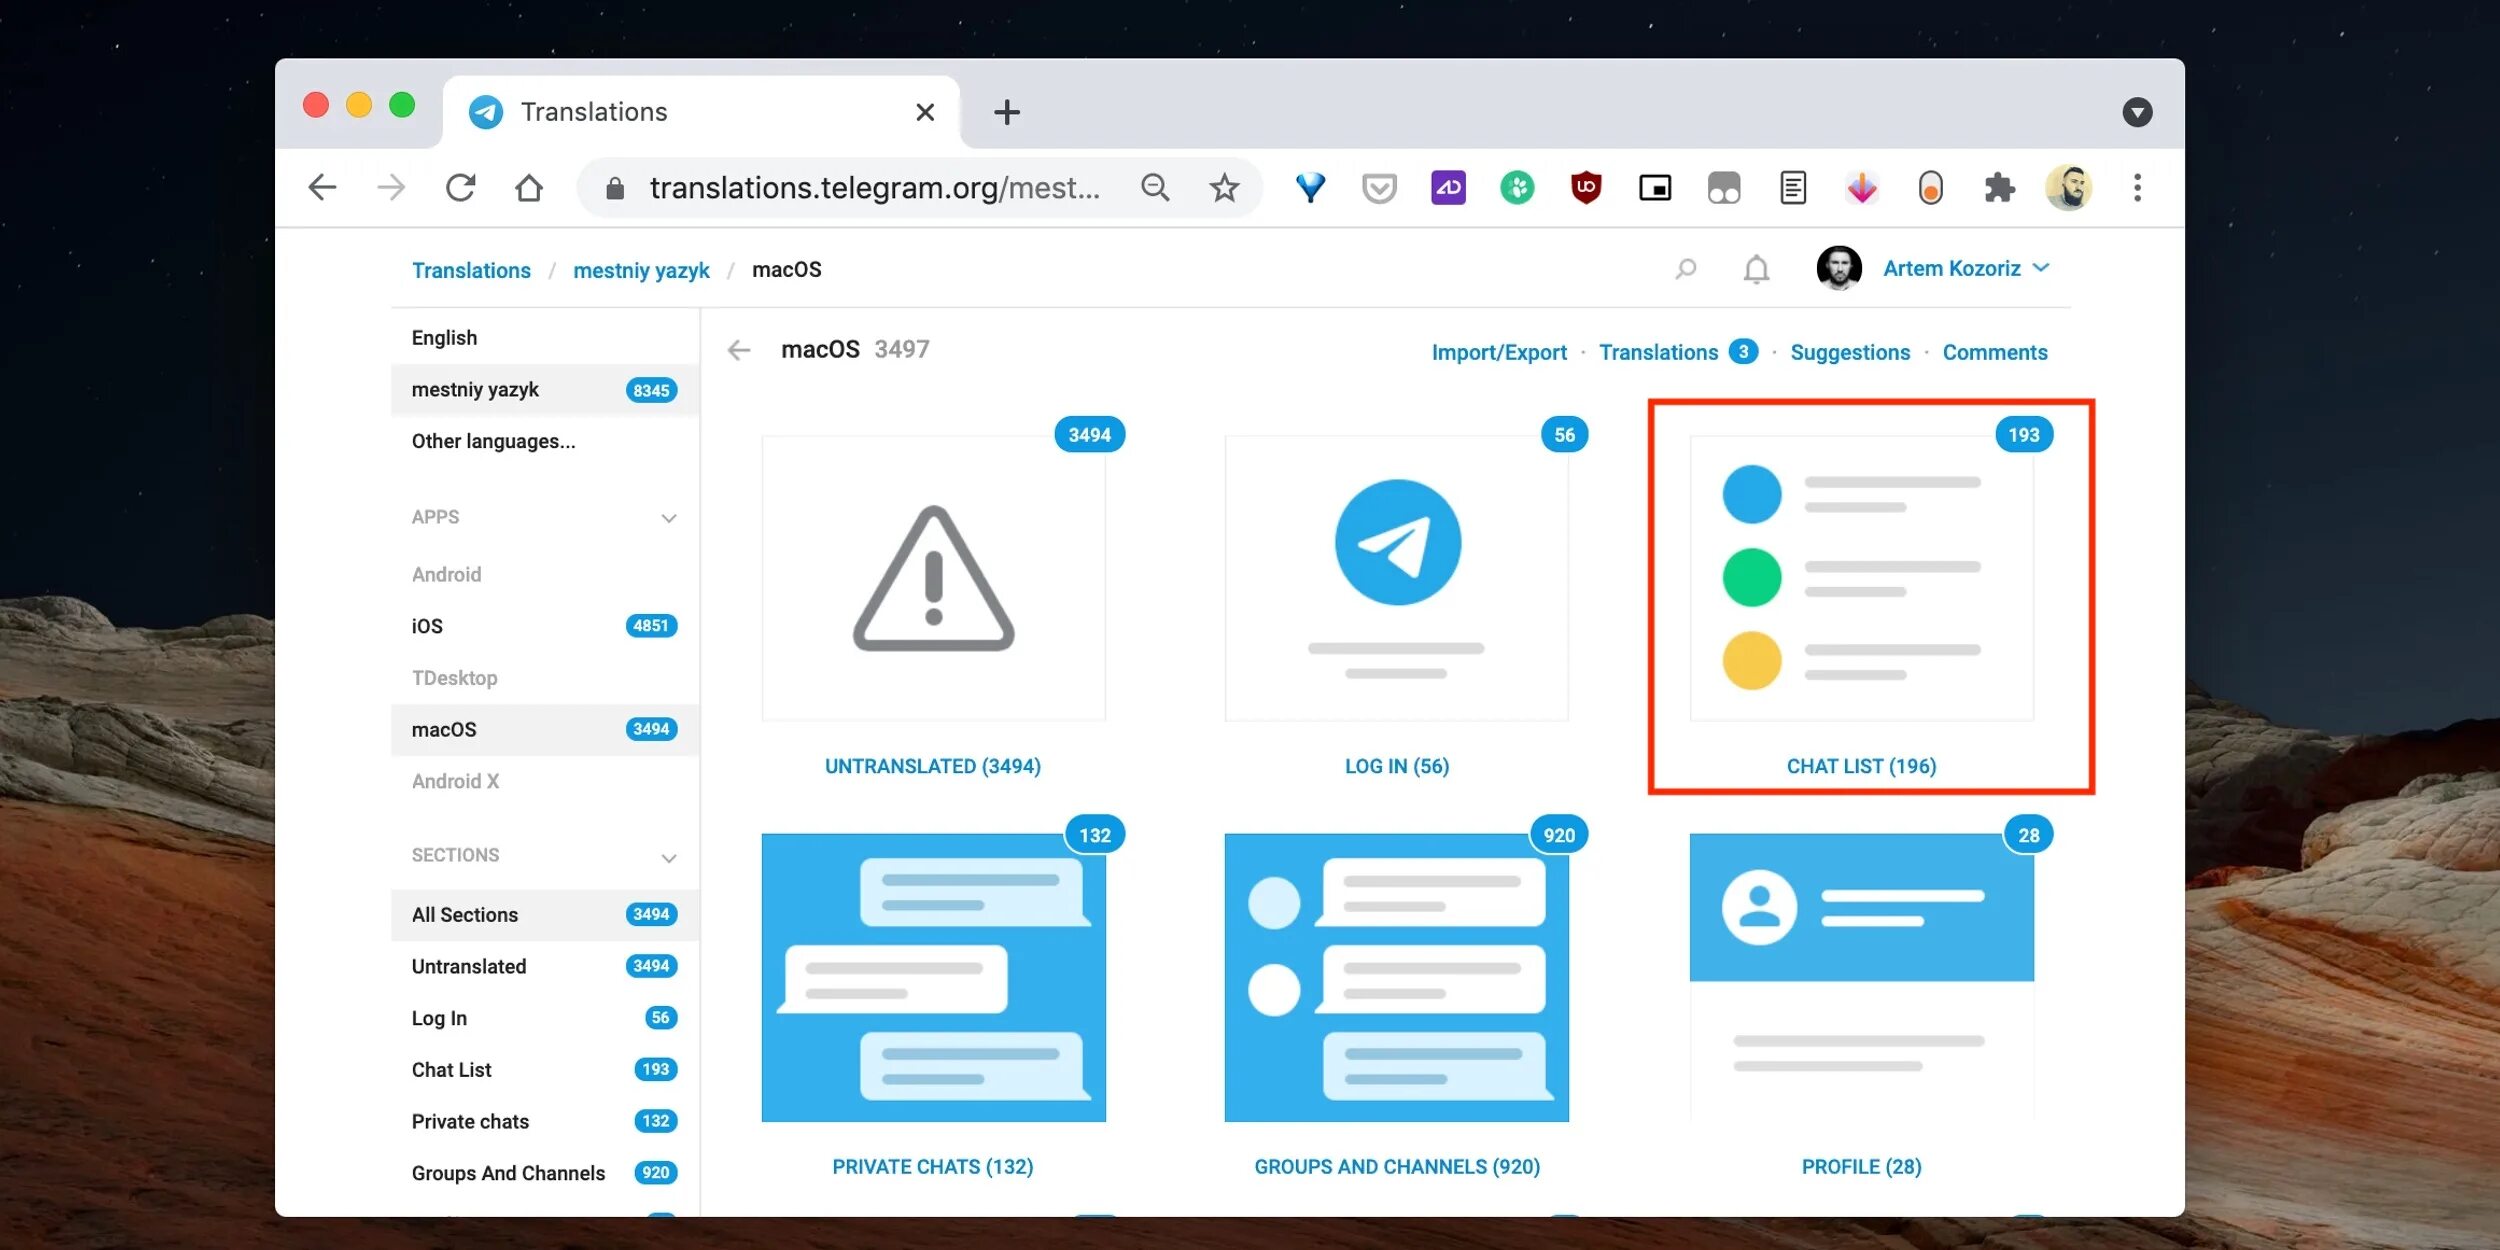Open Log In section in sidebar
Image resolution: width=2500 pixels, height=1250 pixels.
point(545,1018)
